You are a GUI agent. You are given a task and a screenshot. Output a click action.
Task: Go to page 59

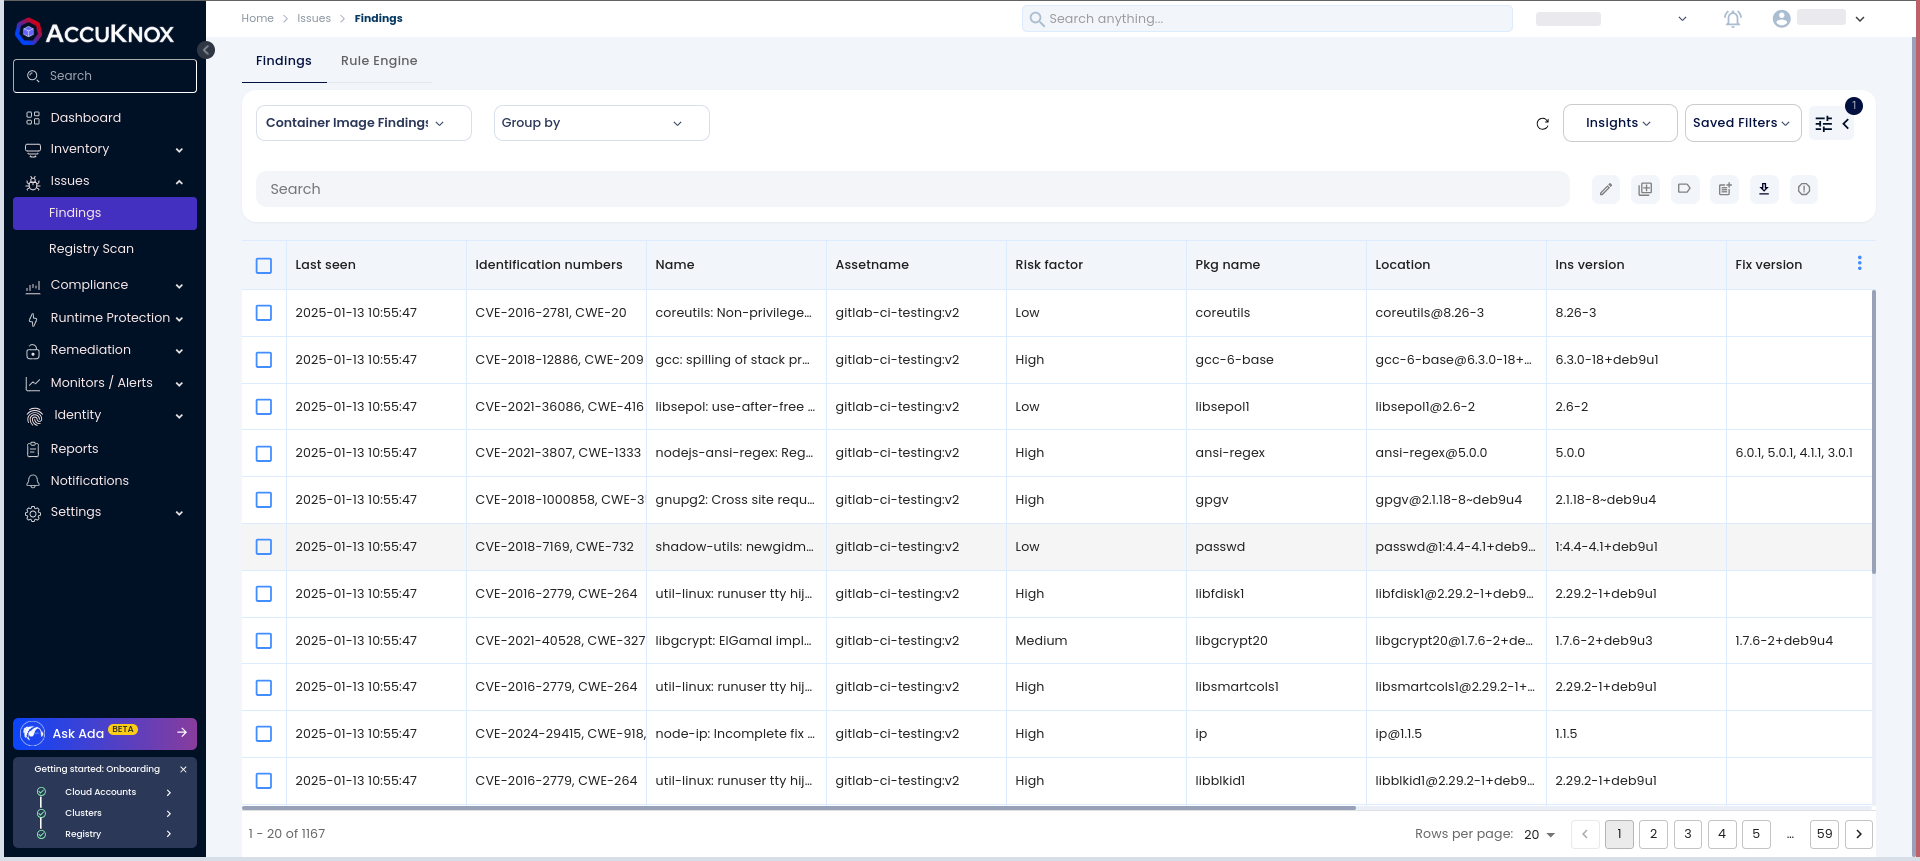click(x=1825, y=834)
